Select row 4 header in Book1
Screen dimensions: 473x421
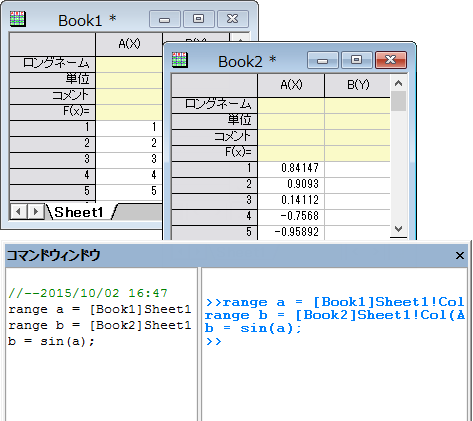click(x=52, y=176)
